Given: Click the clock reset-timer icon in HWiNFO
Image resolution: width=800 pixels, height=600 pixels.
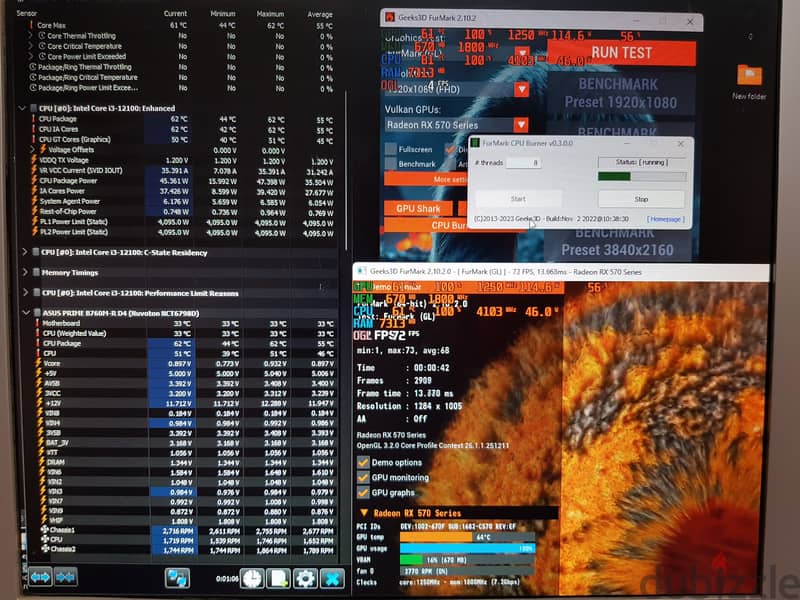Looking at the screenshot, I should click(253, 579).
